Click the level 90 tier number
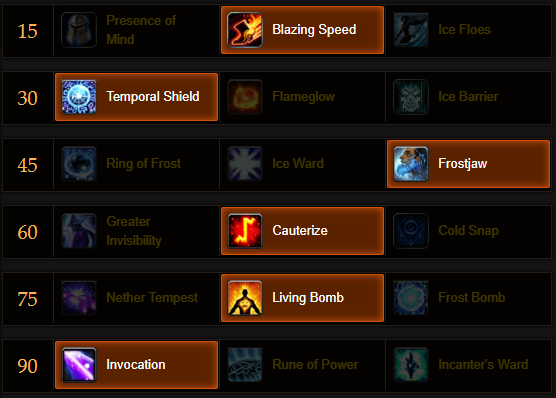This screenshot has width=556, height=398. pyautogui.click(x=28, y=366)
